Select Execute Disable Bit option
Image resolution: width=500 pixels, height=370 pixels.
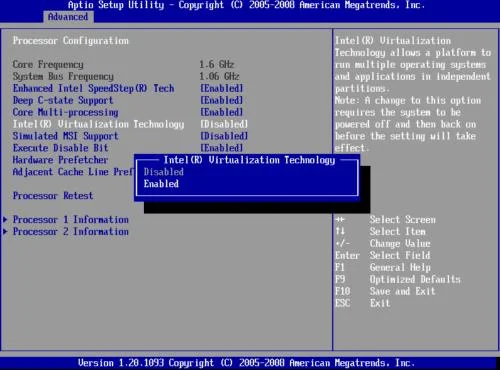coord(61,148)
